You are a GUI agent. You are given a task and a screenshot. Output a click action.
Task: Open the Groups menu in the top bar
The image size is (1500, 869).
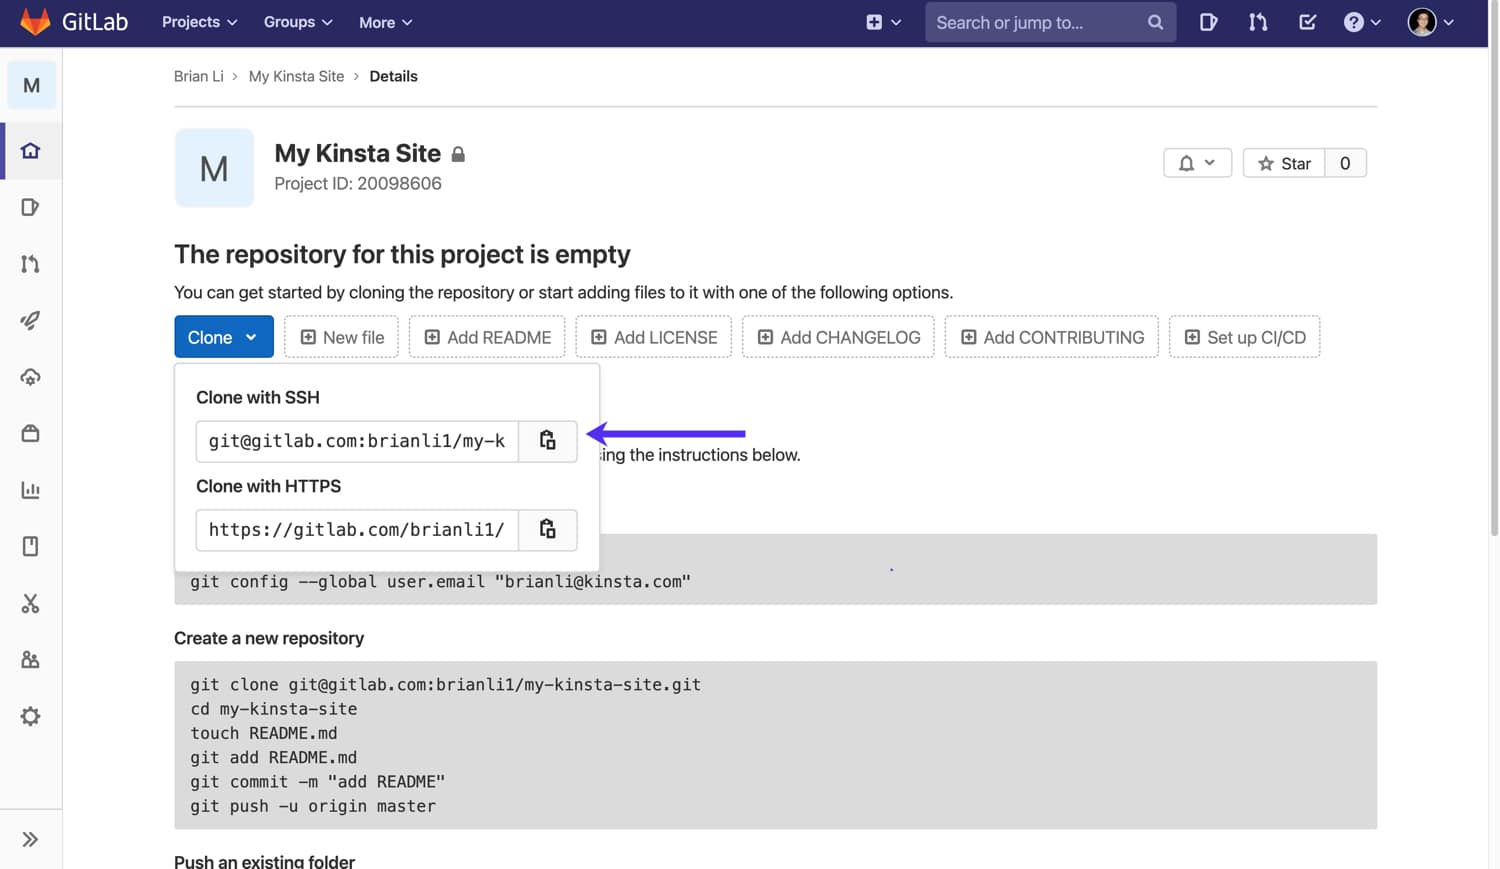point(296,21)
